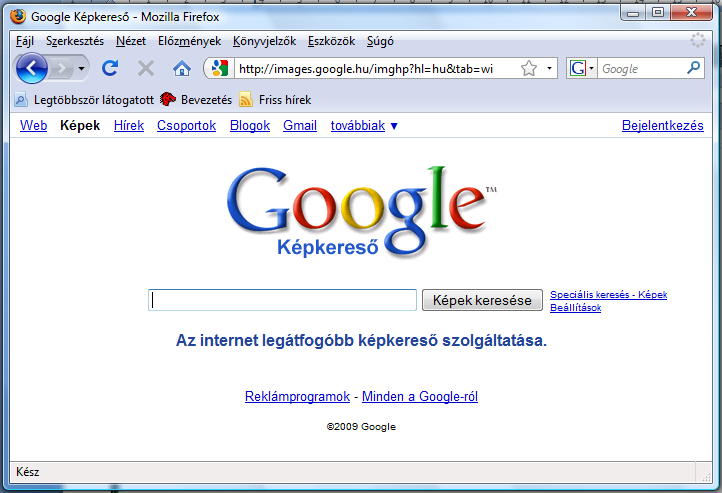Open the address bar history dropdown
The image size is (722, 493).
pyautogui.click(x=549, y=69)
